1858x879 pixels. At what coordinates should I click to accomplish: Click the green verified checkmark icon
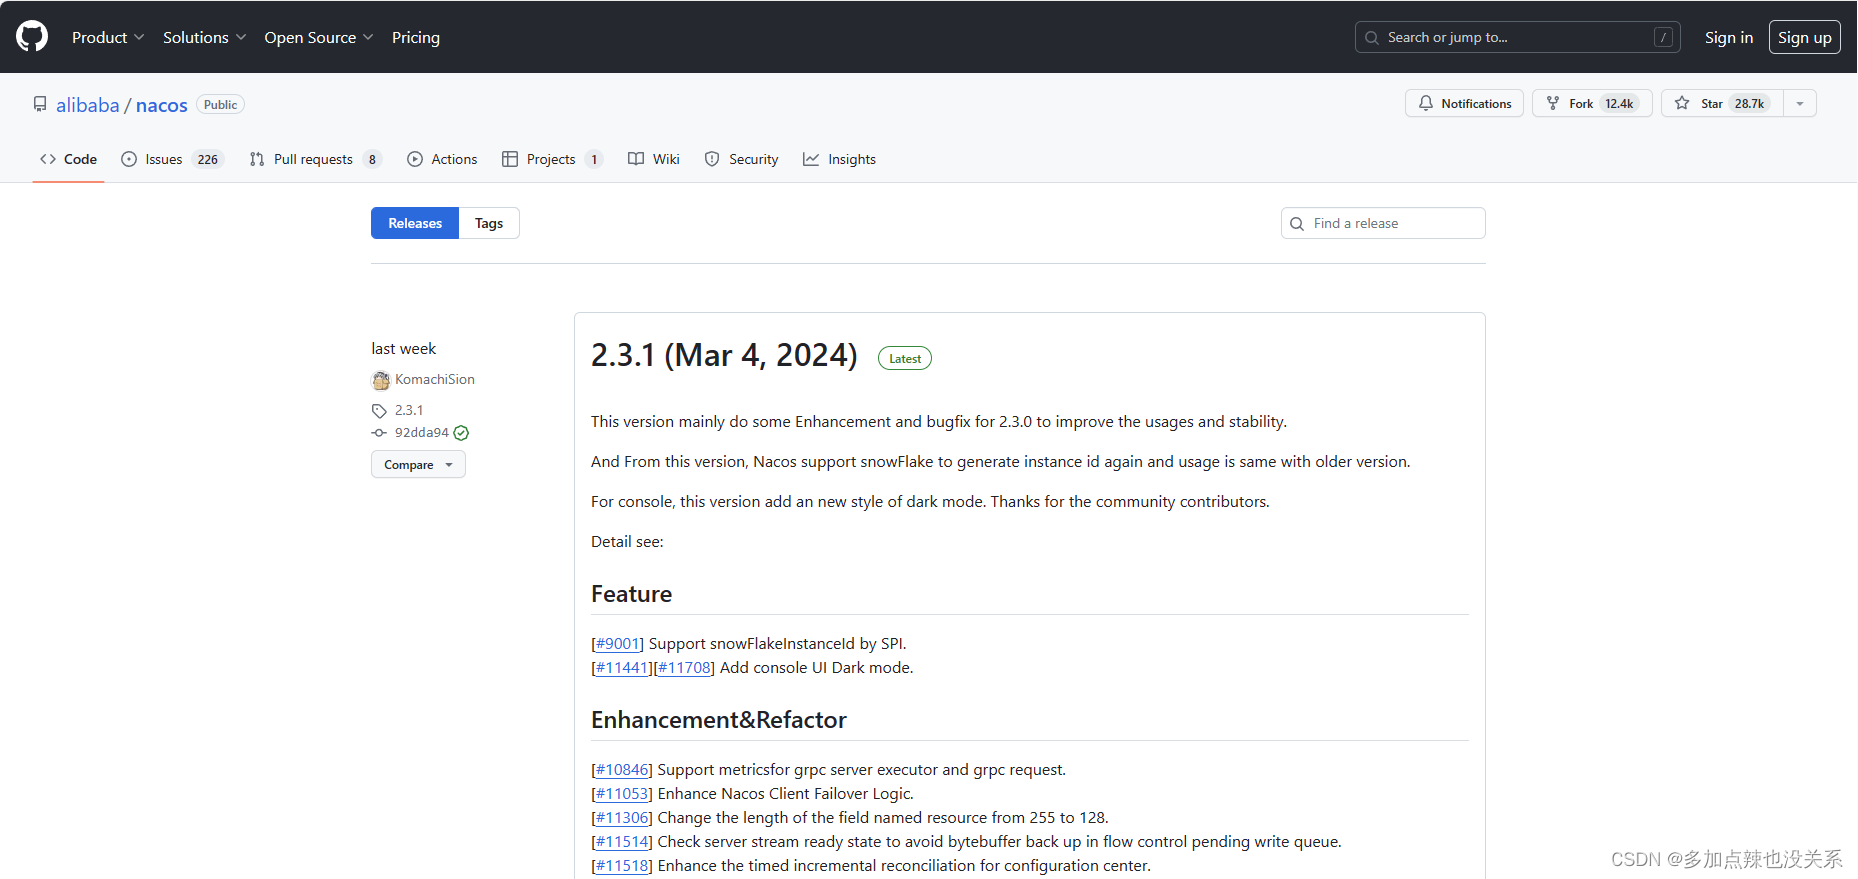(x=461, y=433)
